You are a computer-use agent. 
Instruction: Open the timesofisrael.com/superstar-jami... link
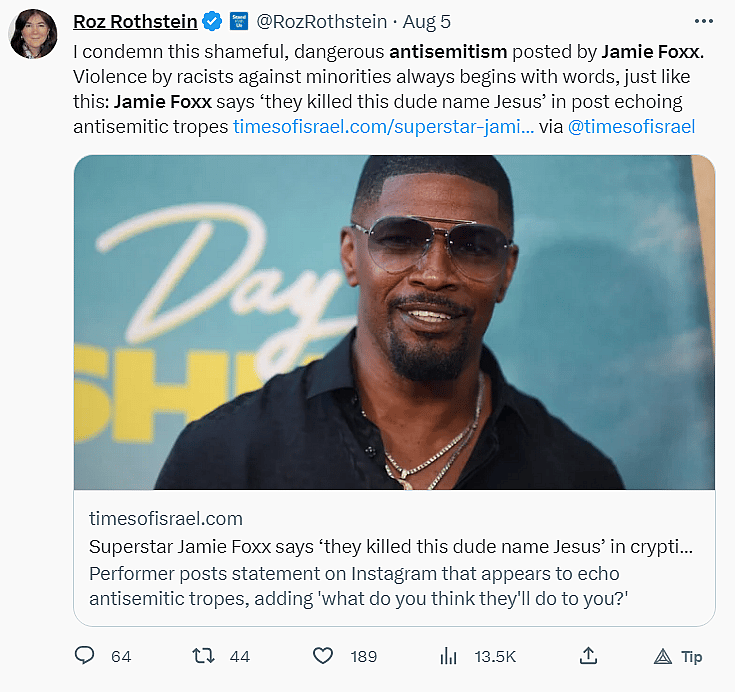point(384,126)
